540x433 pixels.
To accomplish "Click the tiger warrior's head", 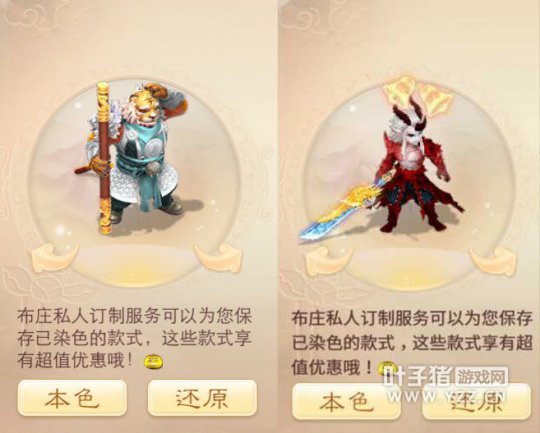I will pos(146,107).
